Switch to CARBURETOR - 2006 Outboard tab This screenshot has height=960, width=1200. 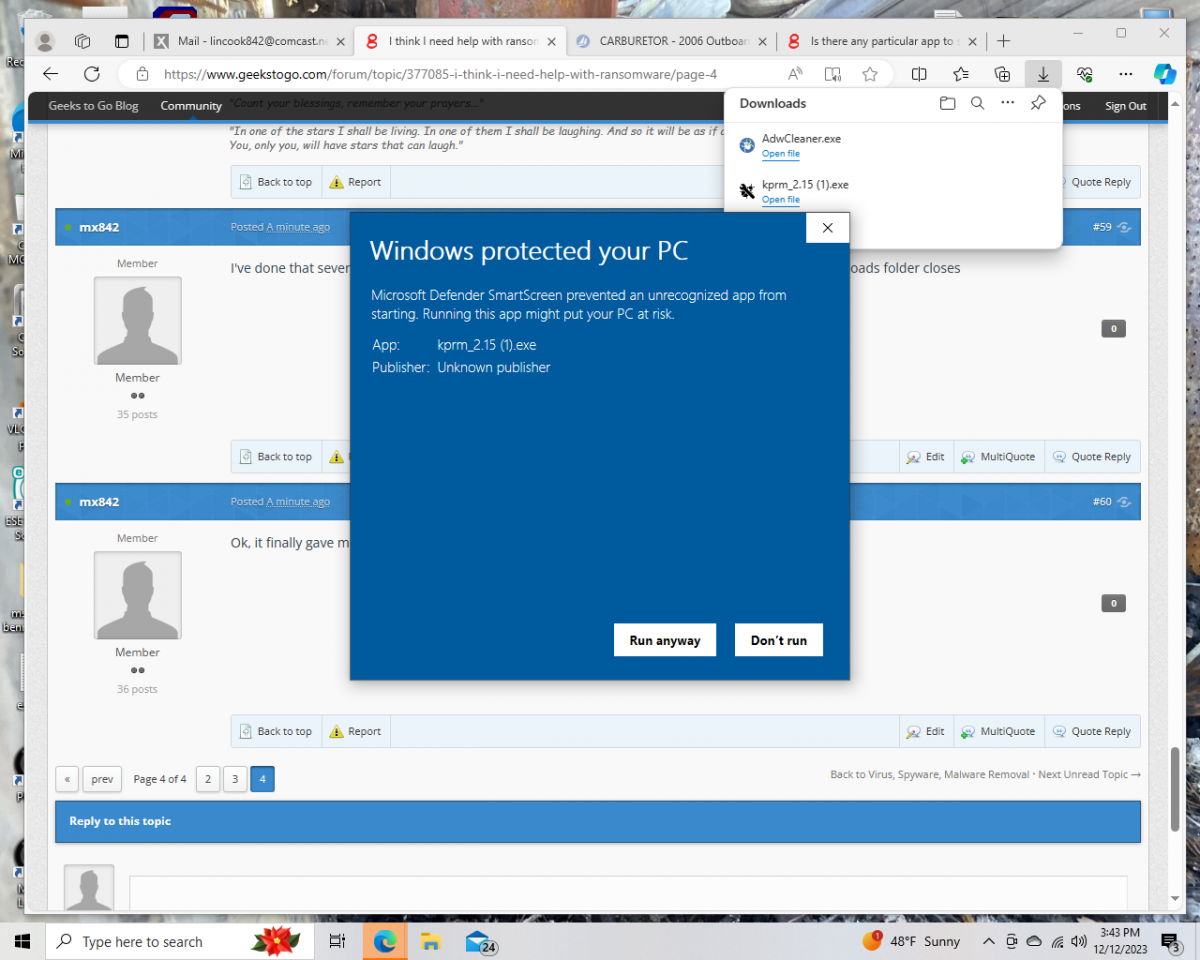coord(672,41)
